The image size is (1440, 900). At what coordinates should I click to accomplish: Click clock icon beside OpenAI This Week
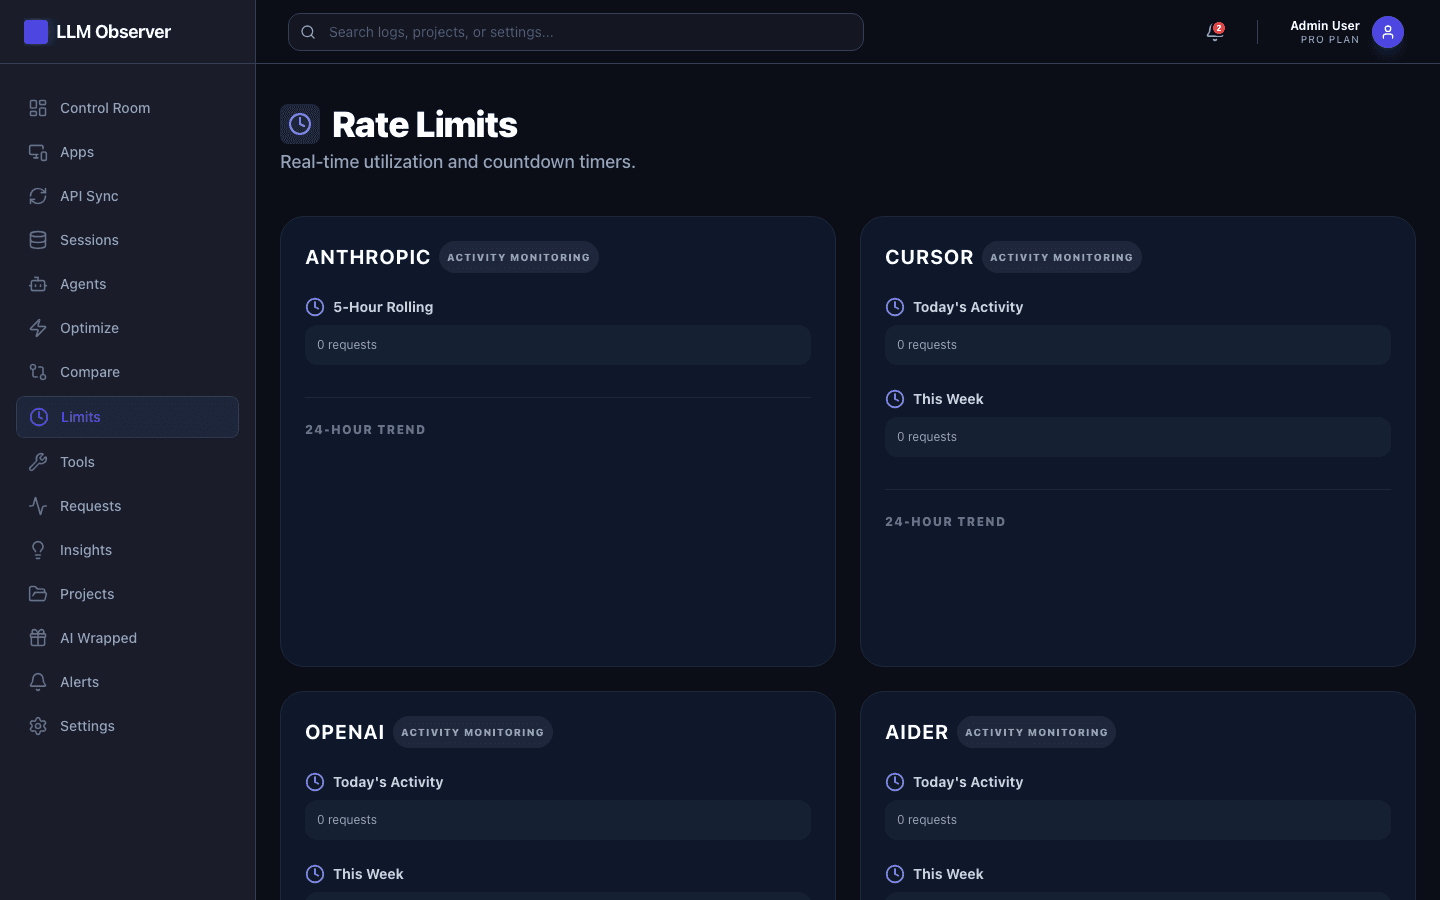(315, 874)
